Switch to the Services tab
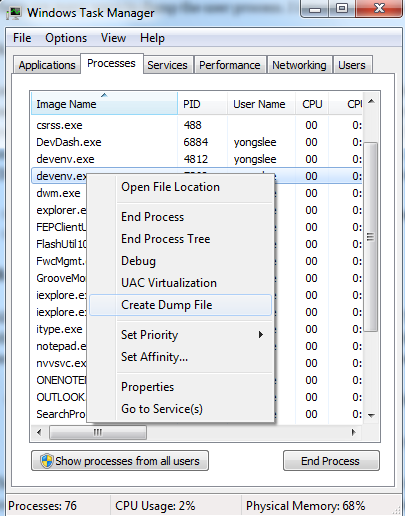The image size is (405, 516). pos(167,65)
